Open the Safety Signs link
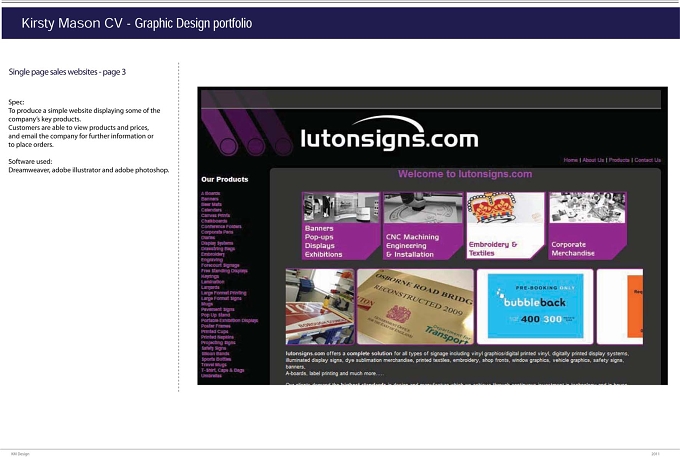680x457 pixels. coord(213,348)
